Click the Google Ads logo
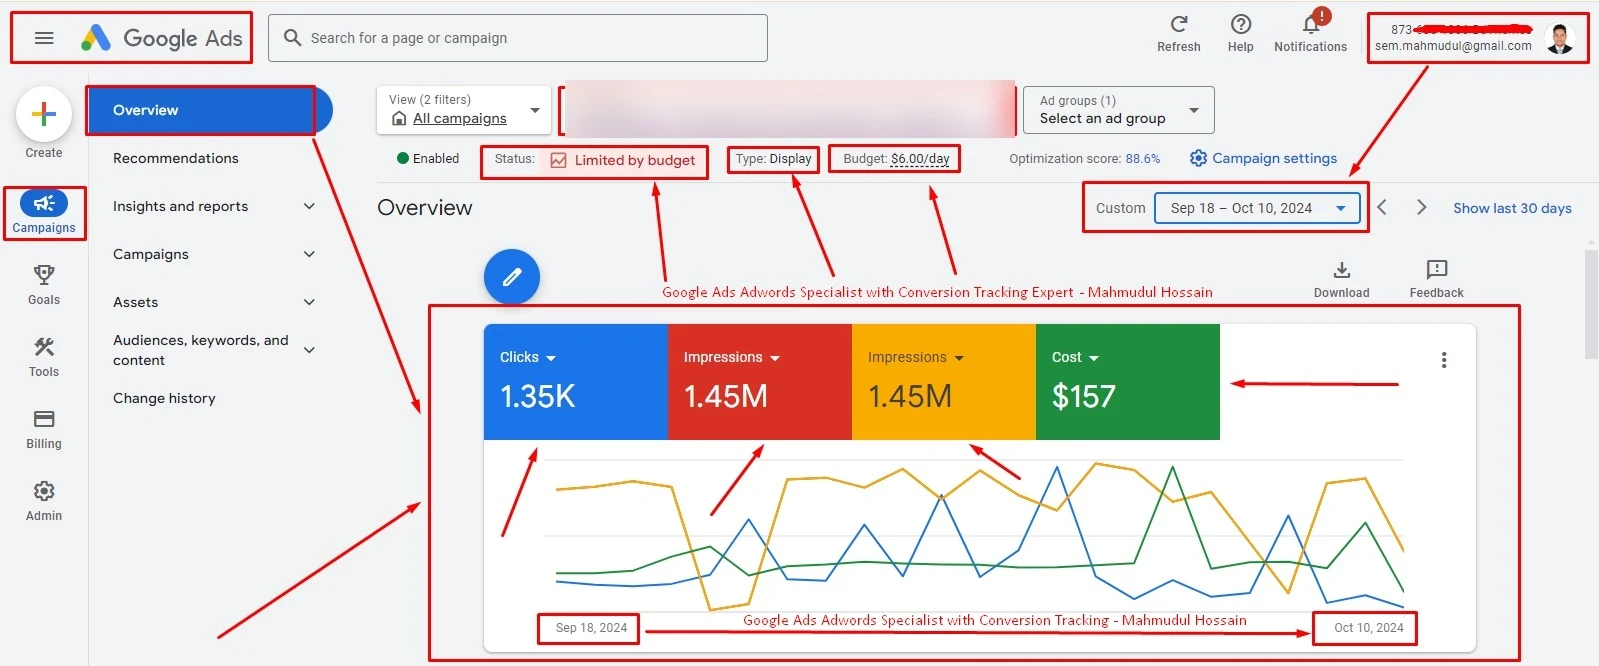The height and width of the screenshot is (666, 1599). [x=161, y=38]
